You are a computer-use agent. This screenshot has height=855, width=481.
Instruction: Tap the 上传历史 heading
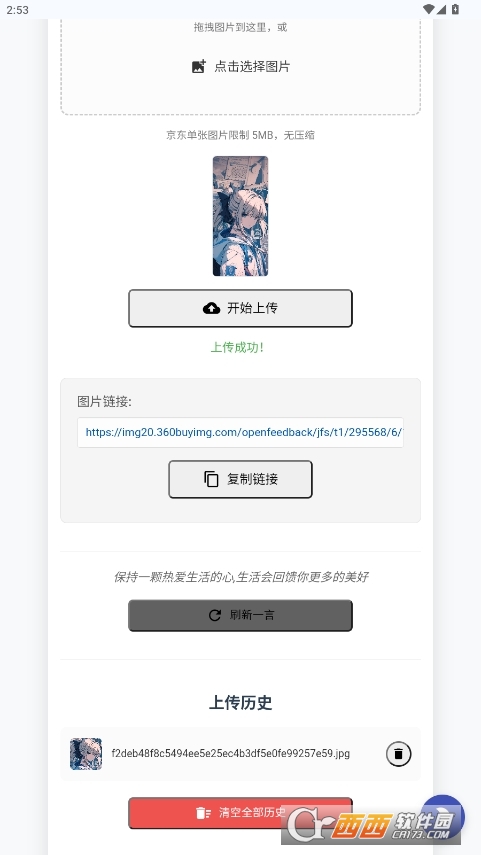(x=240, y=702)
